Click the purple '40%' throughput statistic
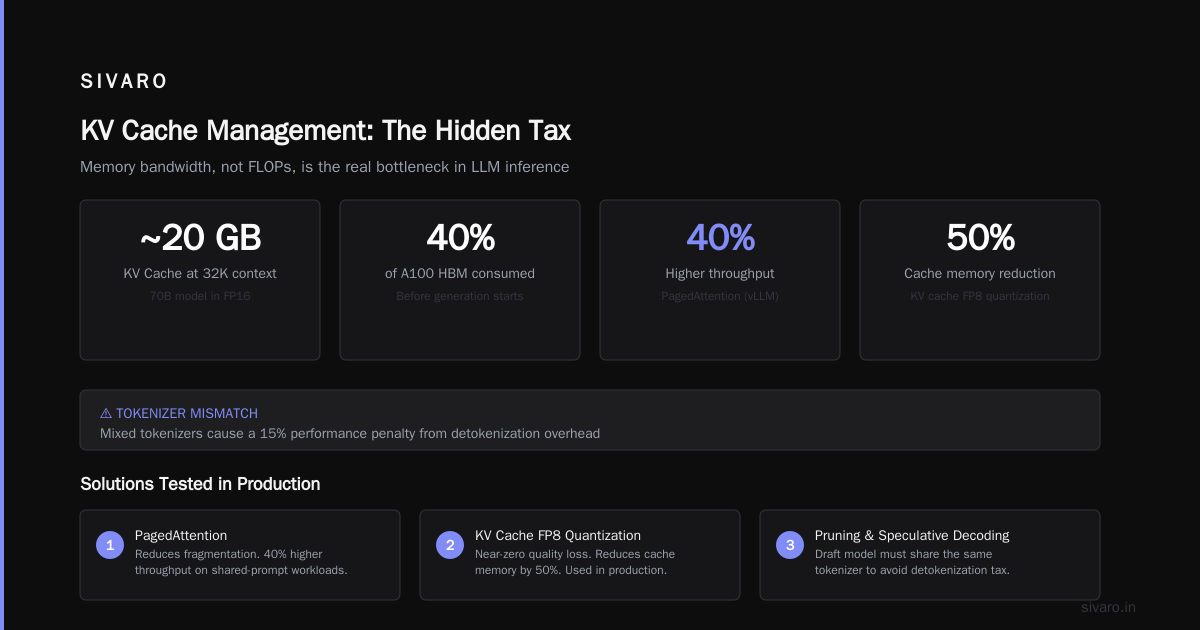Viewport: 1200px width, 630px height. pos(720,238)
